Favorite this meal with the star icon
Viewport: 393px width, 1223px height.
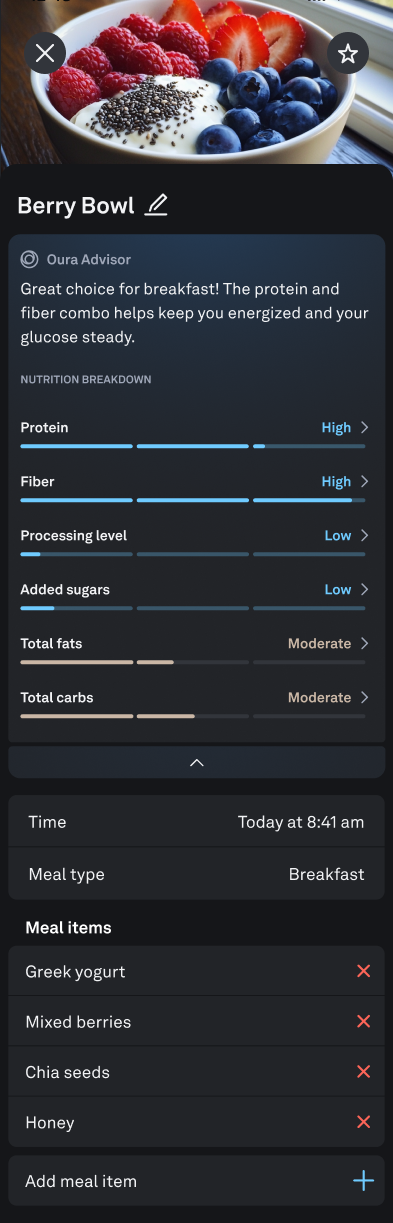click(347, 54)
